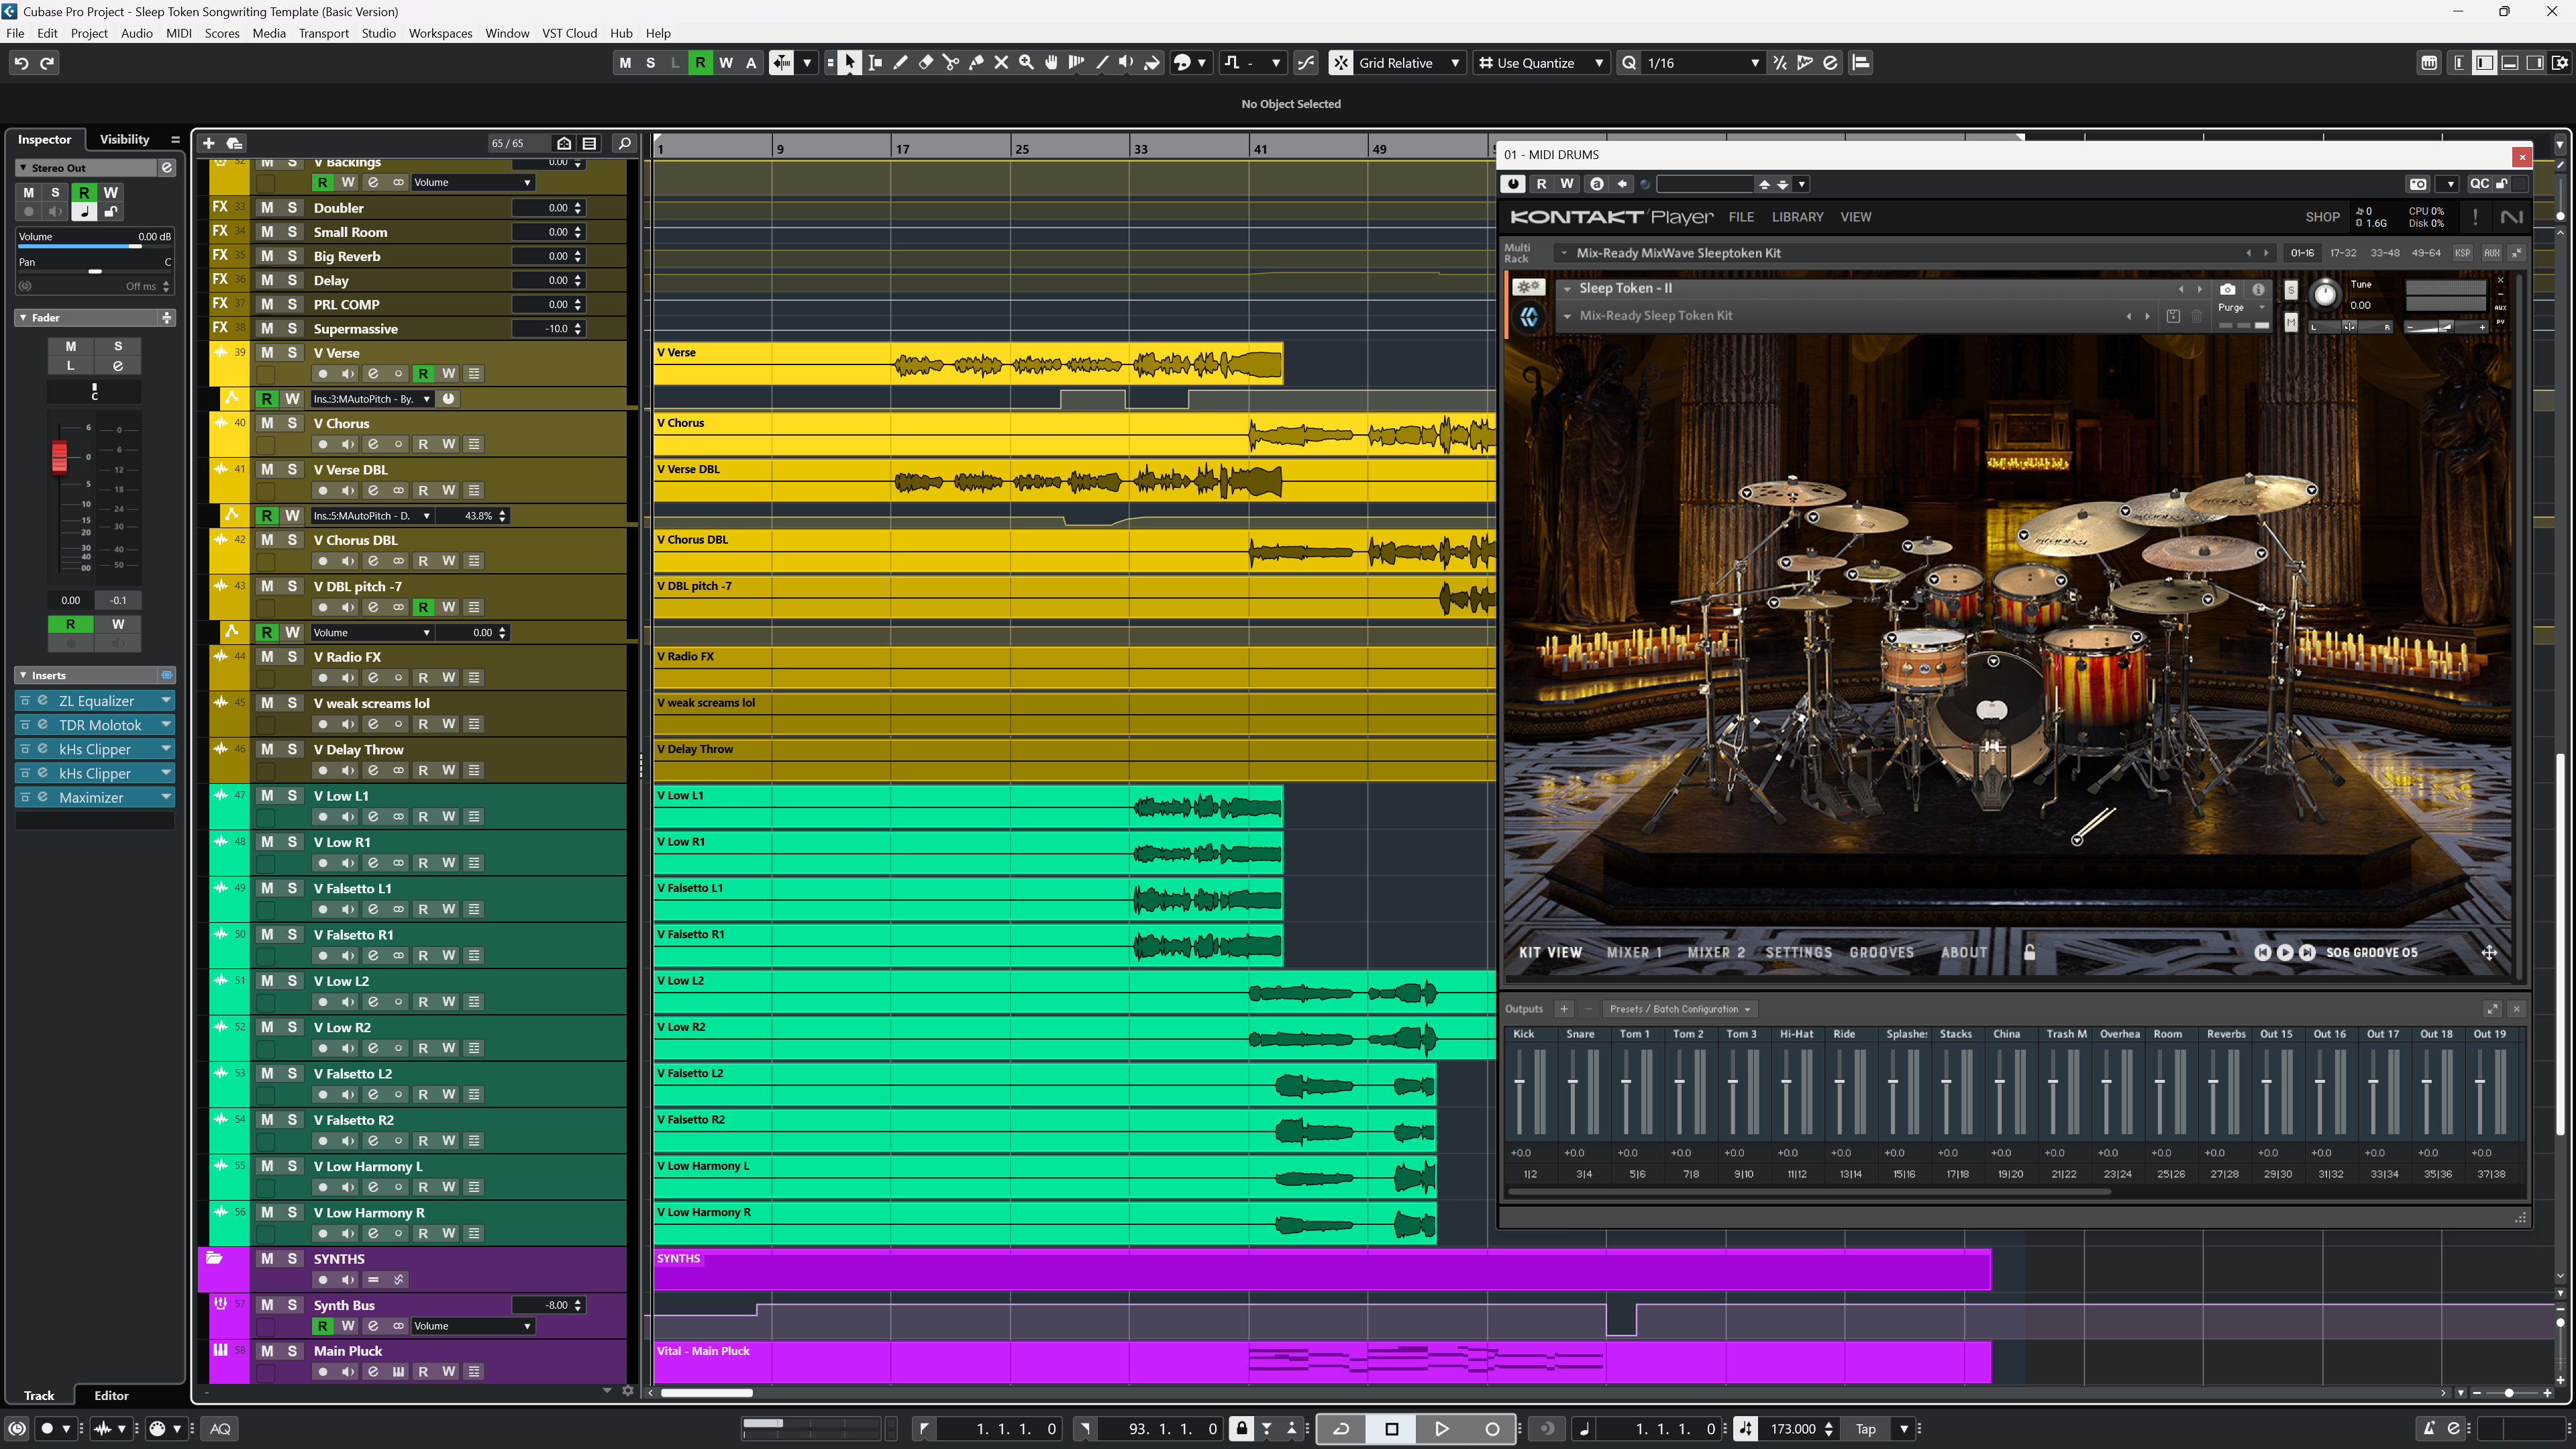Adjust the Kontakt Tune knob
The height and width of the screenshot is (1449, 2576).
2325,294
